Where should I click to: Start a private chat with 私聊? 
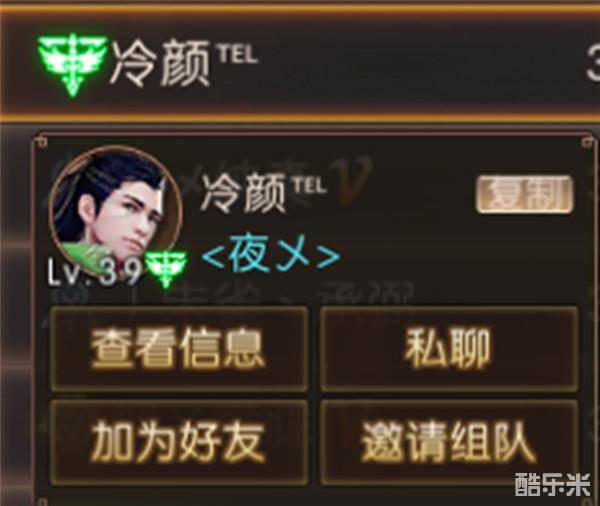(449, 349)
